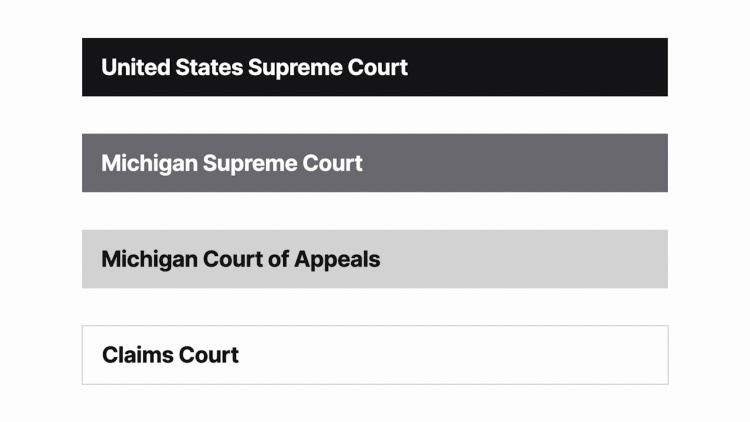The image size is (750, 422).
Task: Pick the light gray court level bar
Action: click(x=375, y=259)
